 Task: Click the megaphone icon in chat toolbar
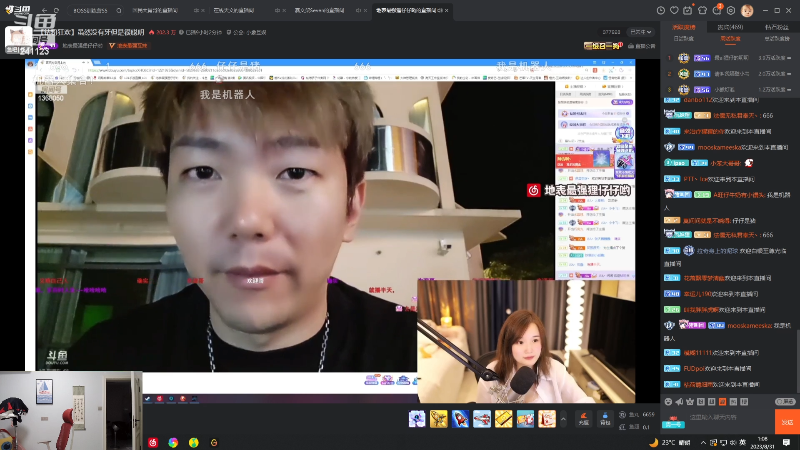pos(679,402)
